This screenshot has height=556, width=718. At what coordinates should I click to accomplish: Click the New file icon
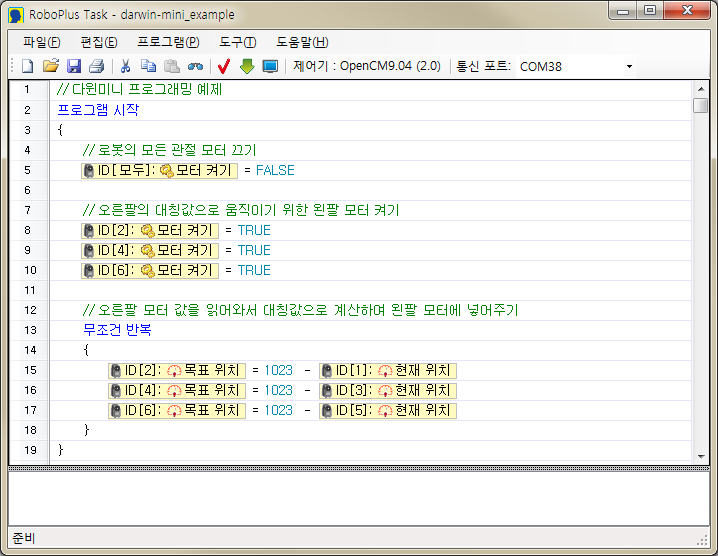pyautogui.click(x=28, y=66)
